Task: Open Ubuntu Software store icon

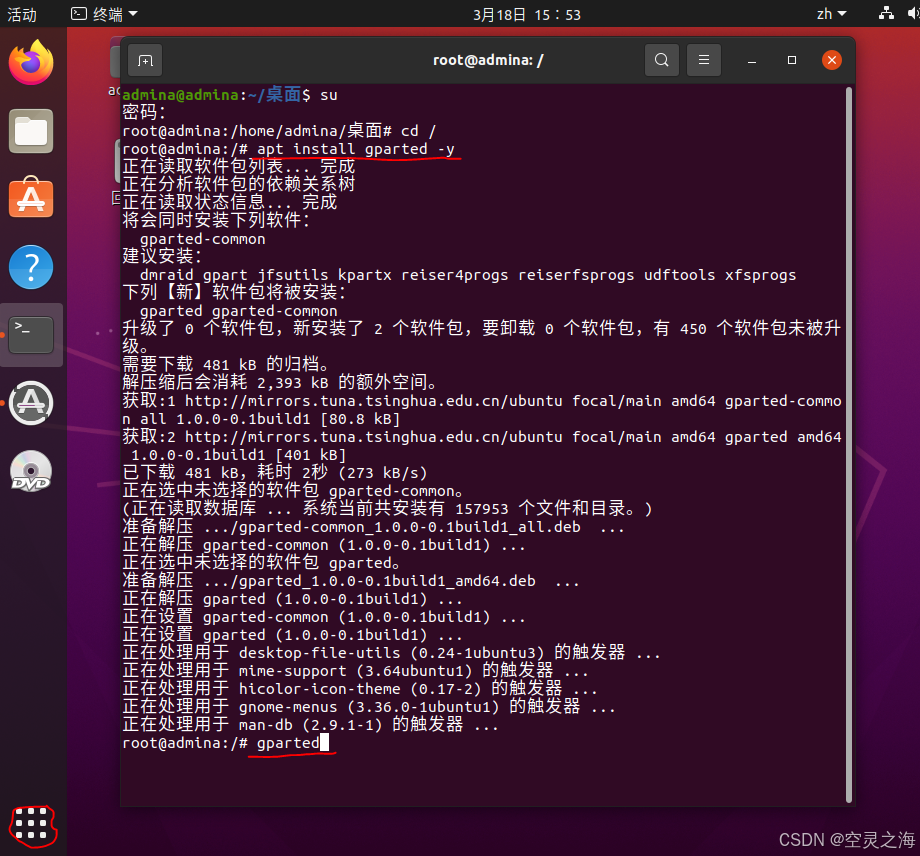Action: coord(31,198)
